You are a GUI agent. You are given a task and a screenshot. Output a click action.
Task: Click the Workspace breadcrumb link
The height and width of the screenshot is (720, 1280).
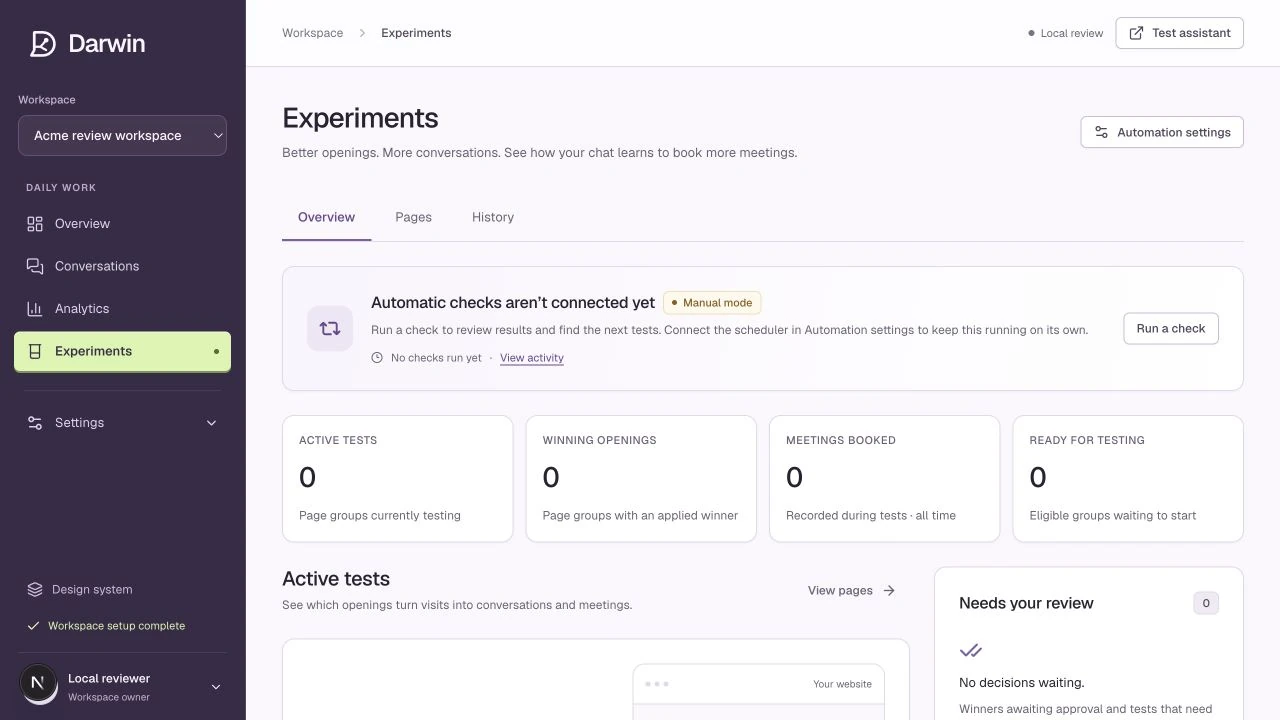[x=312, y=33]
